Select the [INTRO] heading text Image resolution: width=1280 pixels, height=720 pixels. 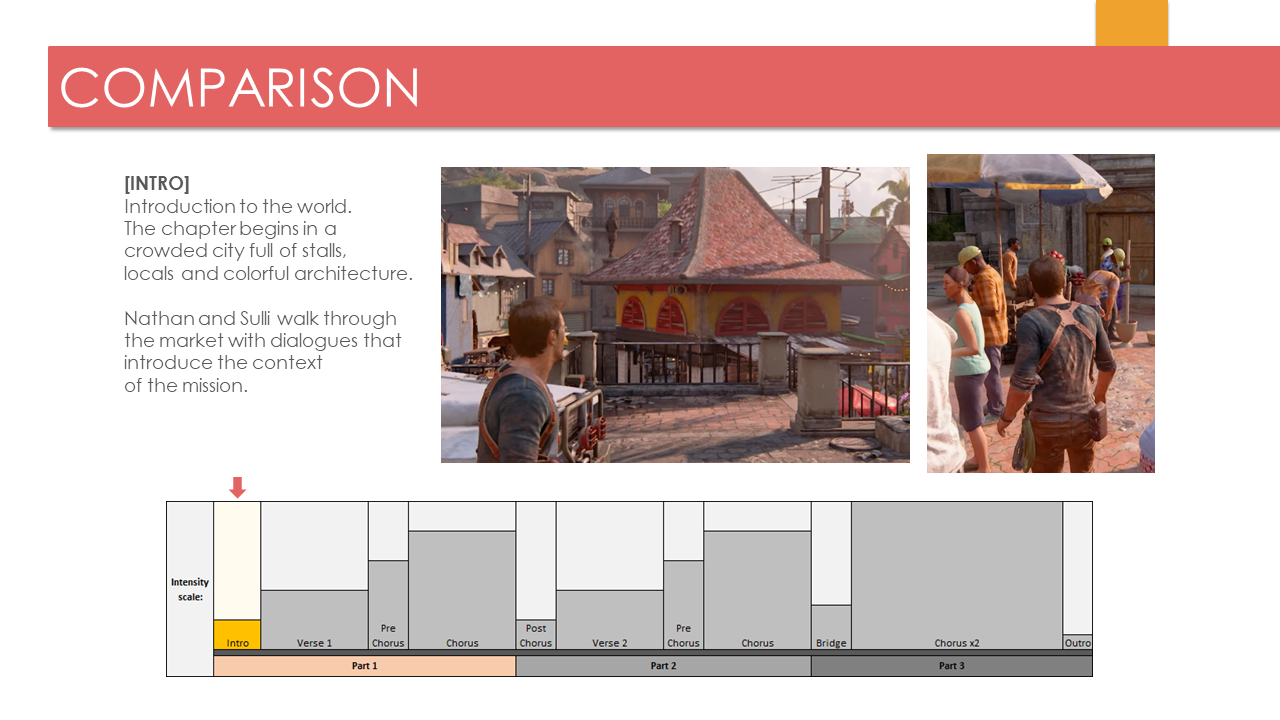point(157,184)
